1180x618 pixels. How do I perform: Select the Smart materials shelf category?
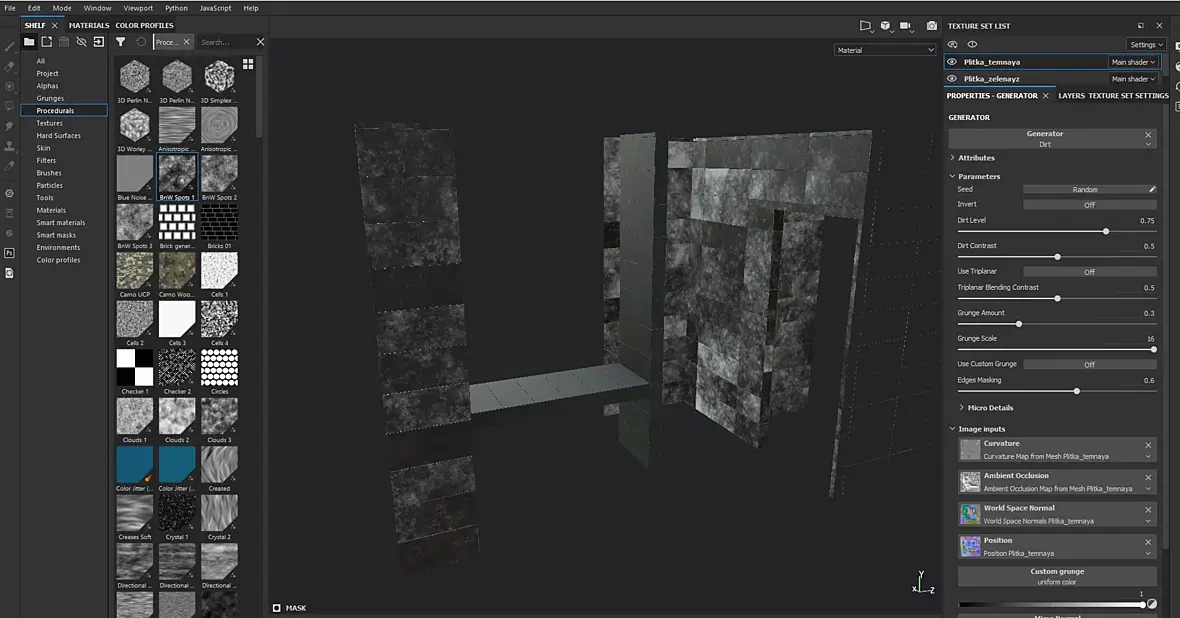point(61,223)
